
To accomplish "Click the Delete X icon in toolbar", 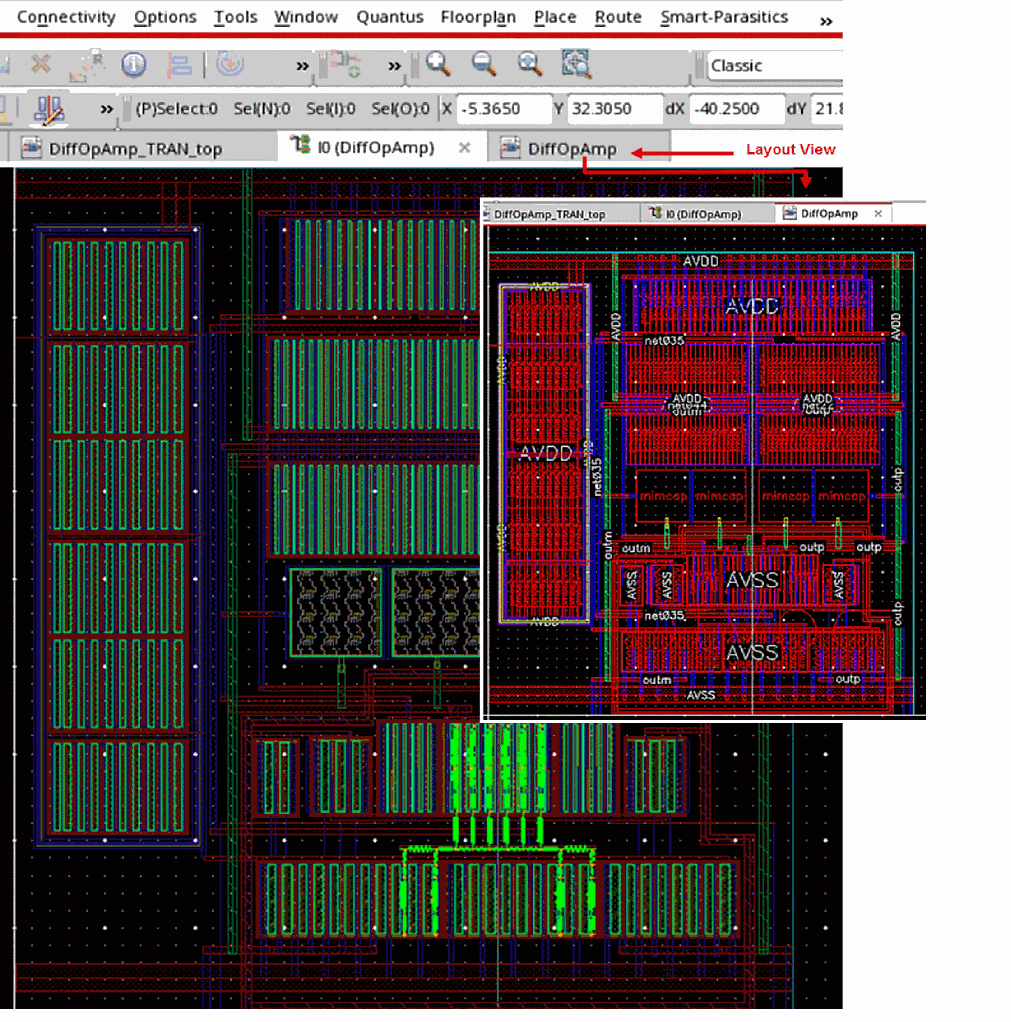I will pos(40,66).
